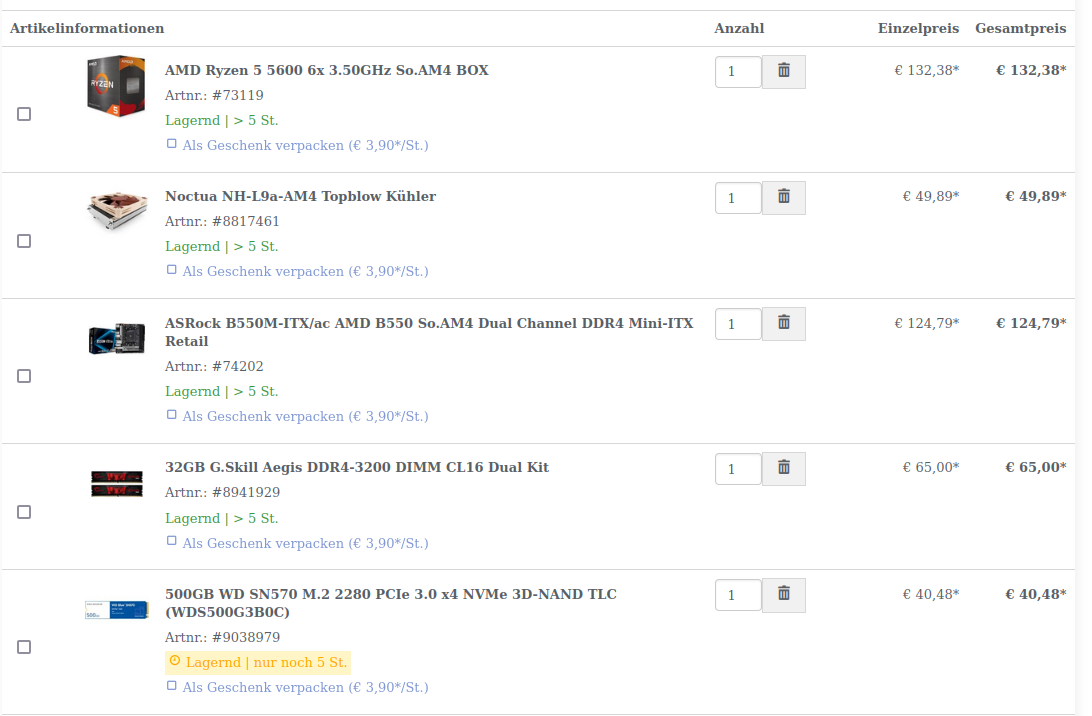Click the clock icon beside 'nur noch 5 St.'
Viewport: 1092px width, 716px height.
175,661
